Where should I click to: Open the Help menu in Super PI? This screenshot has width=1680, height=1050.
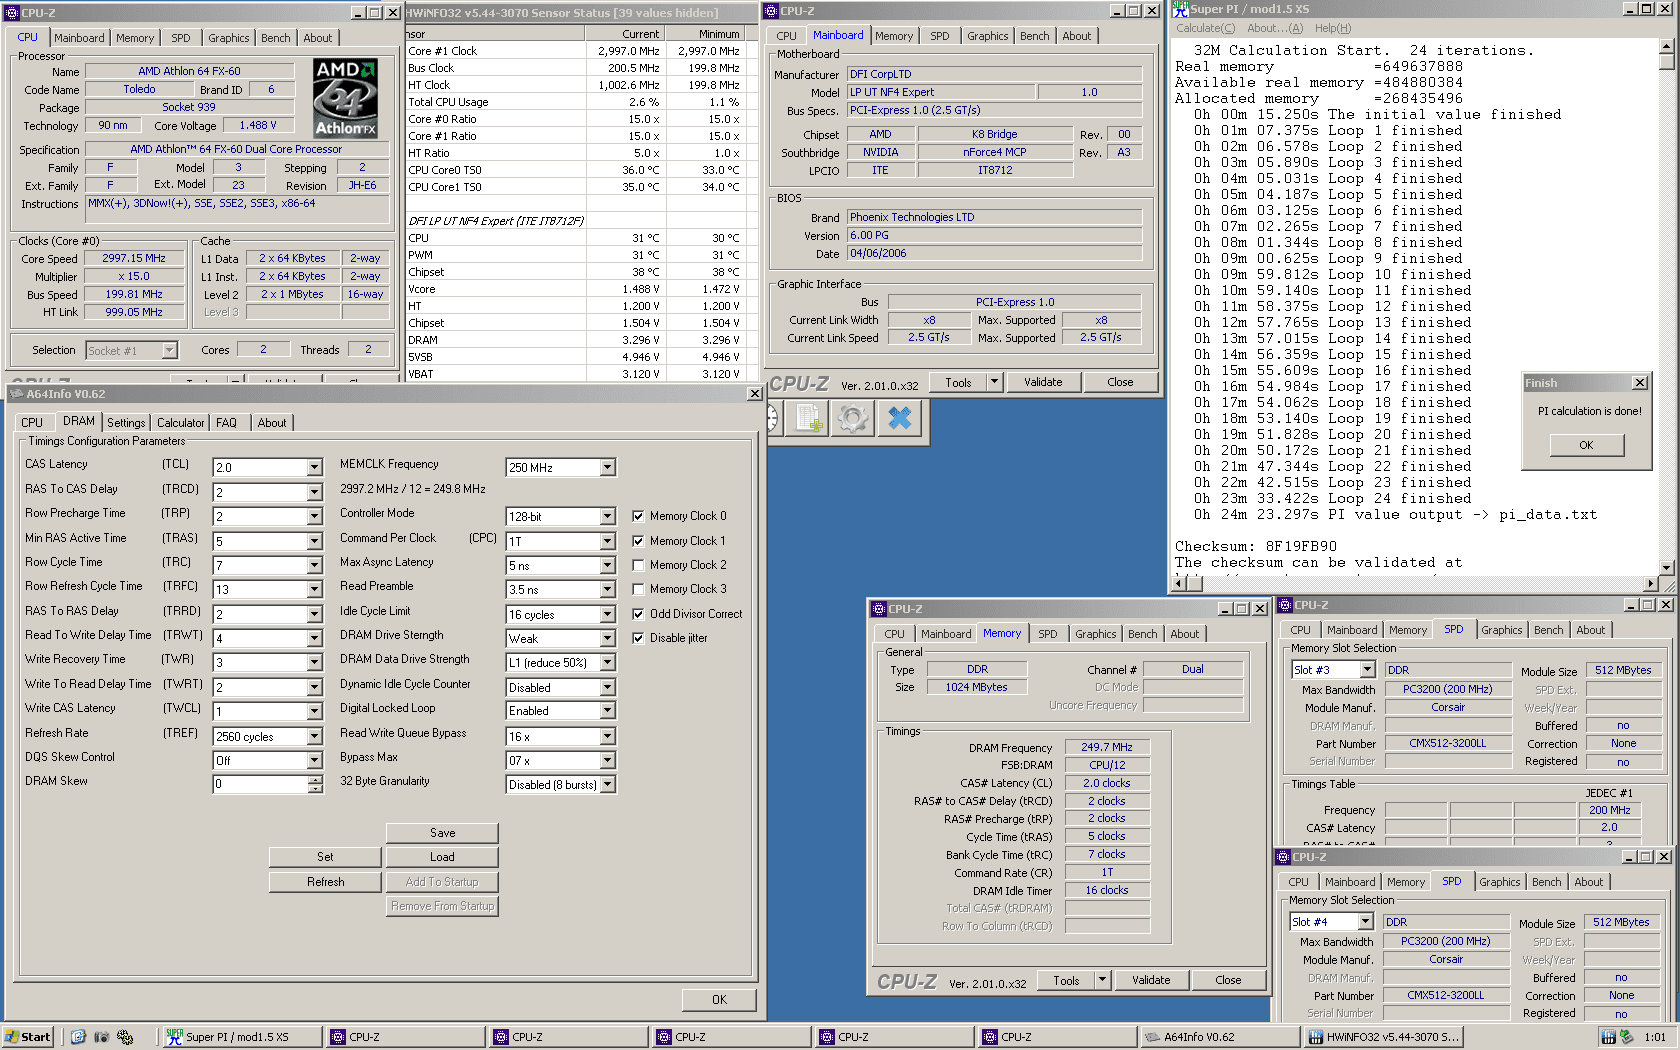click(x=1332, y=28)
